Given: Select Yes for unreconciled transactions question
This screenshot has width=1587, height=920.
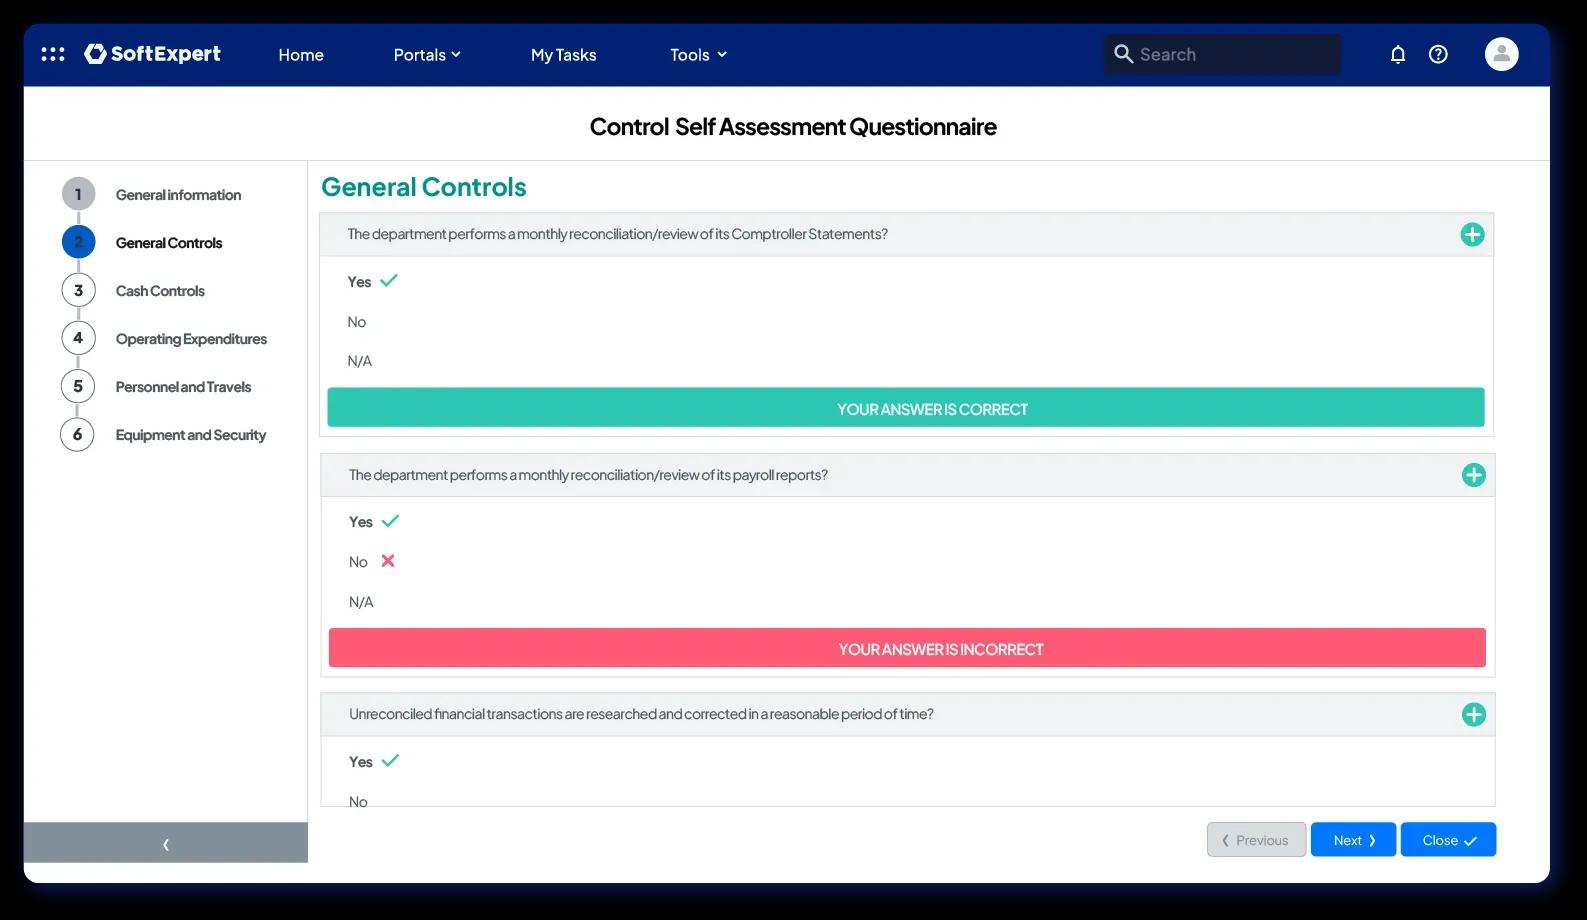Looking at the screenshot, I should (361, 762).
